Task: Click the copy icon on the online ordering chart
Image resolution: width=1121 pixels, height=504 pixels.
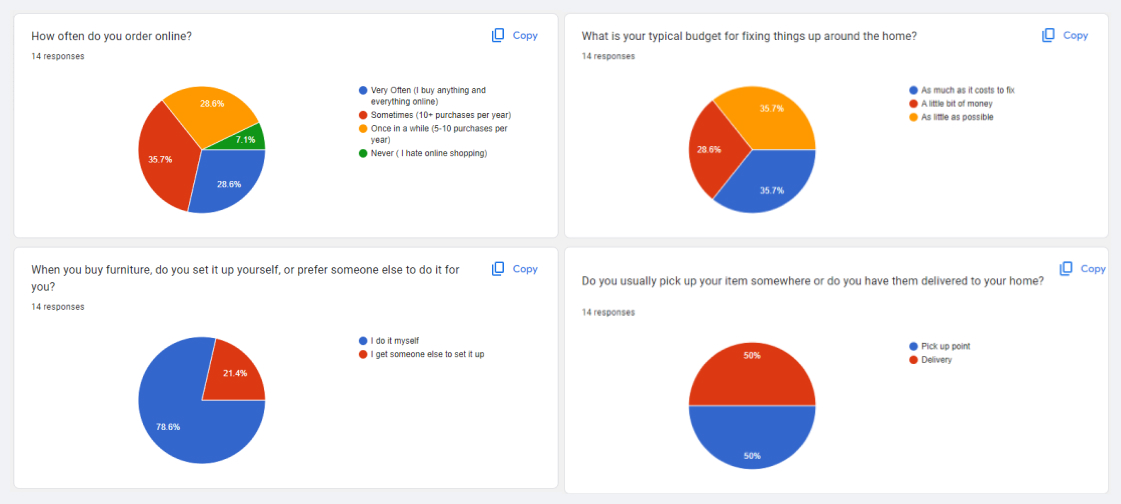Action: tap(498, 35)
